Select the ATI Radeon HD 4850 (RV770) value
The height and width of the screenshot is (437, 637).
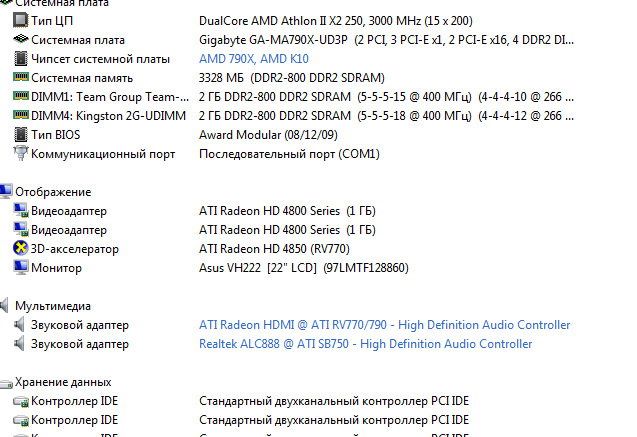pos(274,249)
